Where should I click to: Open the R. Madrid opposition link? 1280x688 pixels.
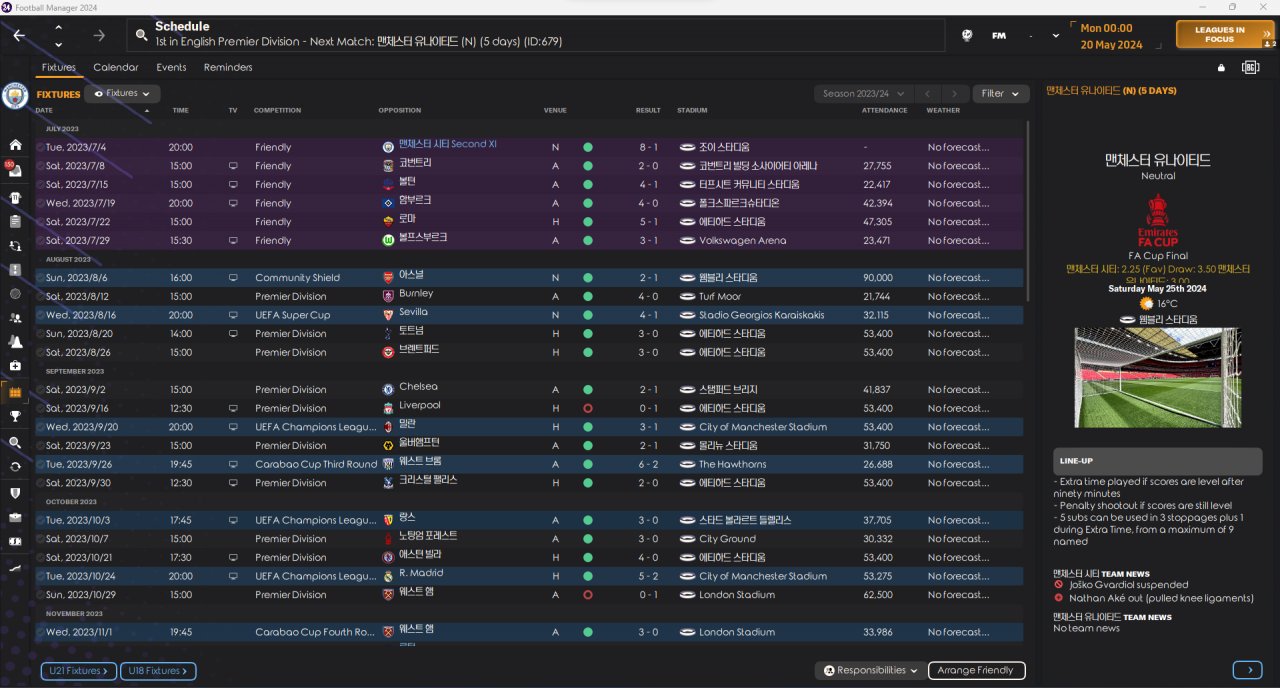coord(420,574)
